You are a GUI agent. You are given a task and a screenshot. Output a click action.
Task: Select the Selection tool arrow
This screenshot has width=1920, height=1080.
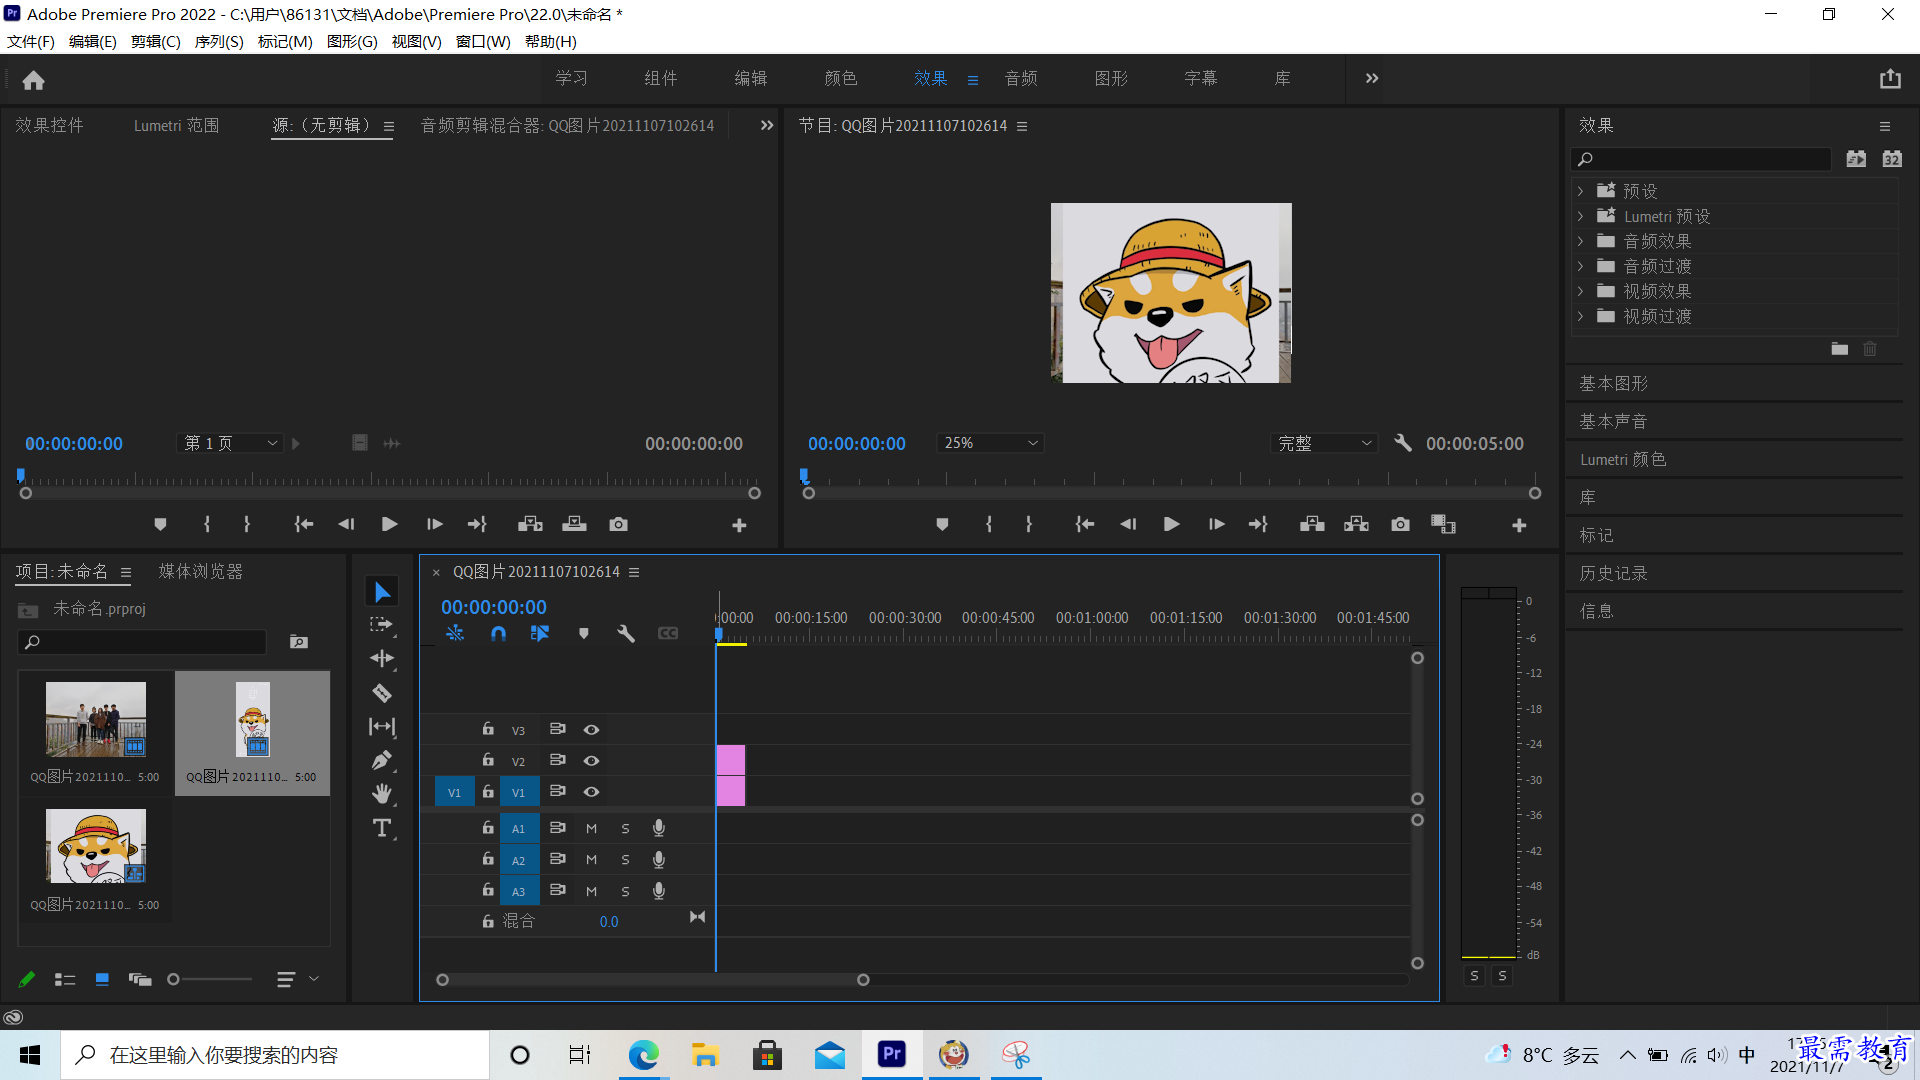[382, 592]
